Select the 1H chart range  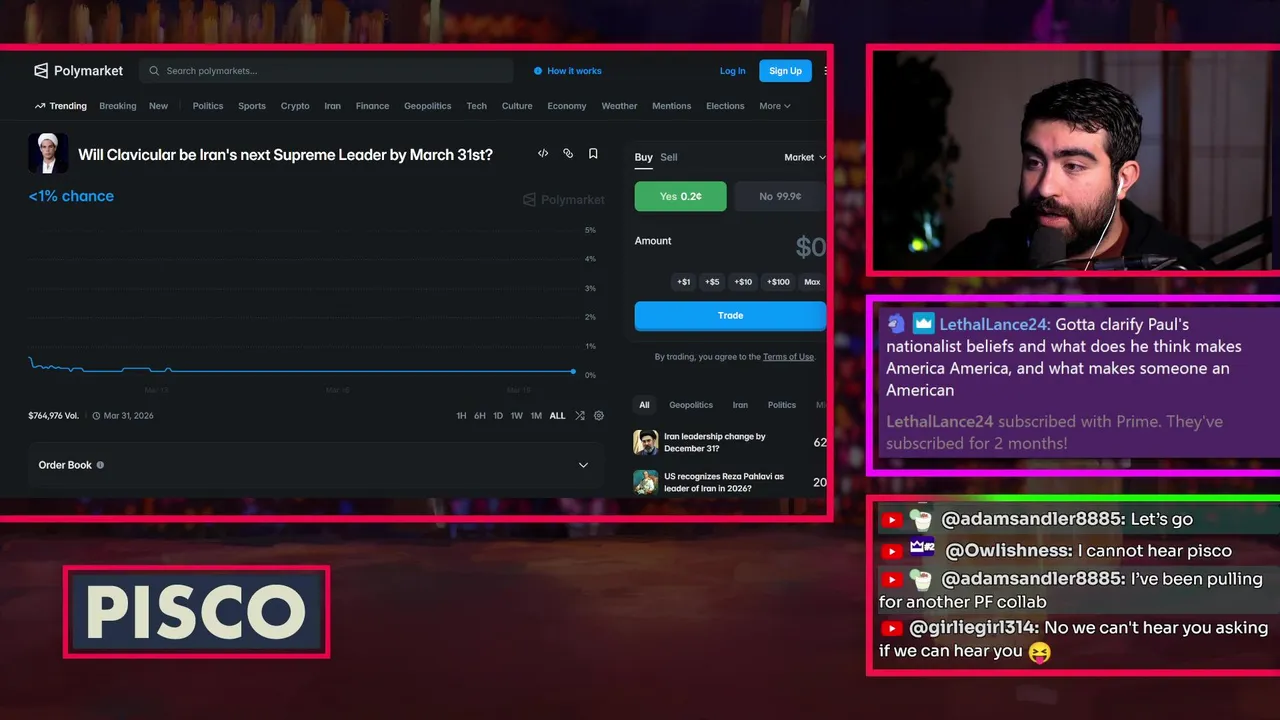coord(461,415)
